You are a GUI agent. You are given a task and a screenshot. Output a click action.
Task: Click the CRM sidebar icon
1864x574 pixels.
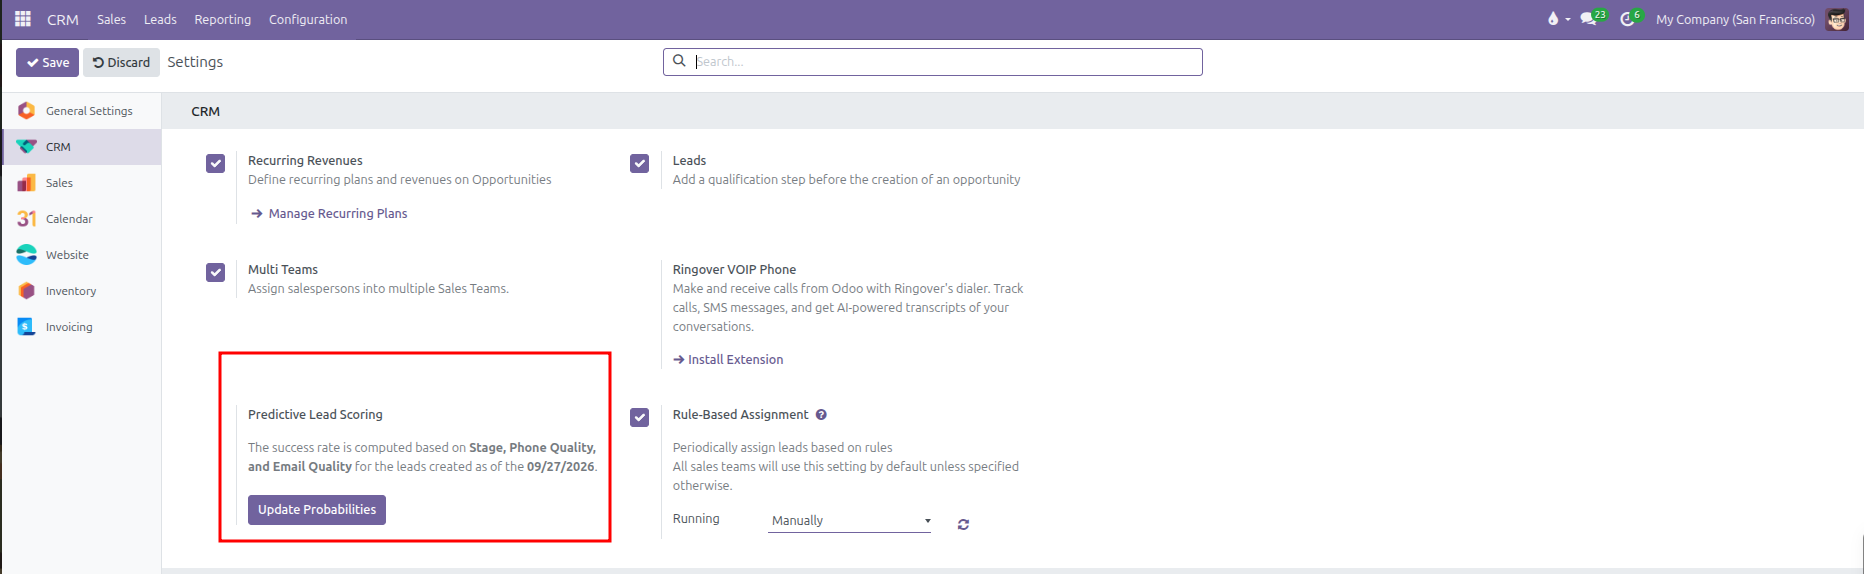pyautogui.click(x=27, y=147)
